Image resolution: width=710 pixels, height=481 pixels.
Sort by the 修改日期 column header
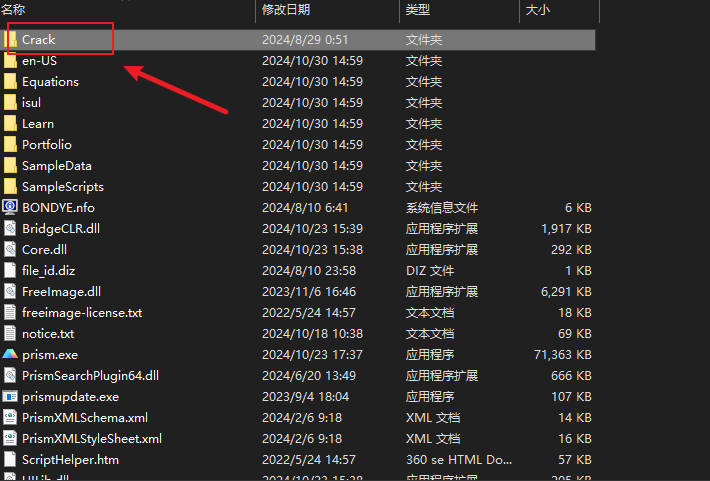tap(286, 9)
